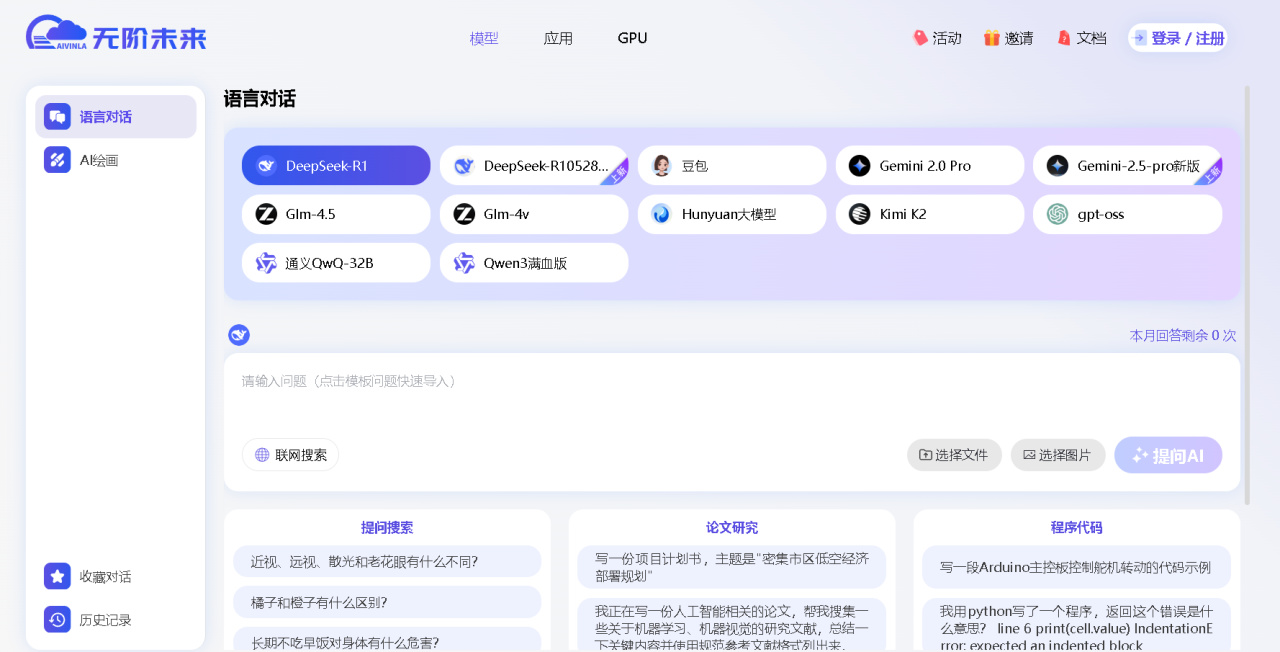This screenshot has width=1280, height=652.
Task: Select the 橘子和橙子有什么区别 template question
Action: [x=387, y=602]
